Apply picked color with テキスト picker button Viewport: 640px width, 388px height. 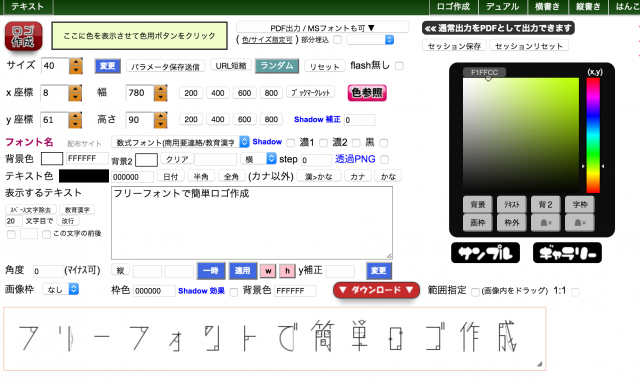(511, 204)
